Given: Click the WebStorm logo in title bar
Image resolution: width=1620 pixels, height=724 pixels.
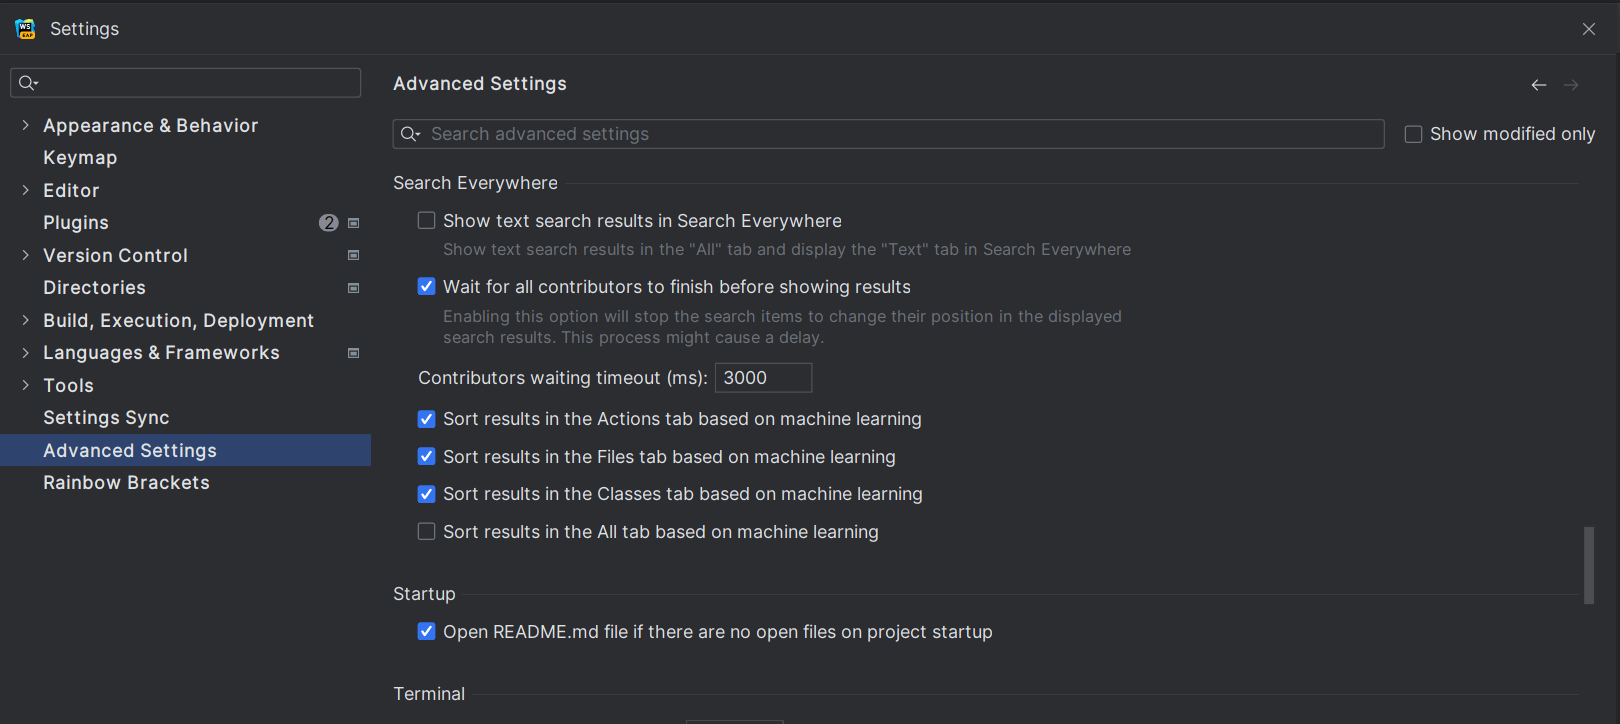Looking at the screenshot, I should 26,29.
